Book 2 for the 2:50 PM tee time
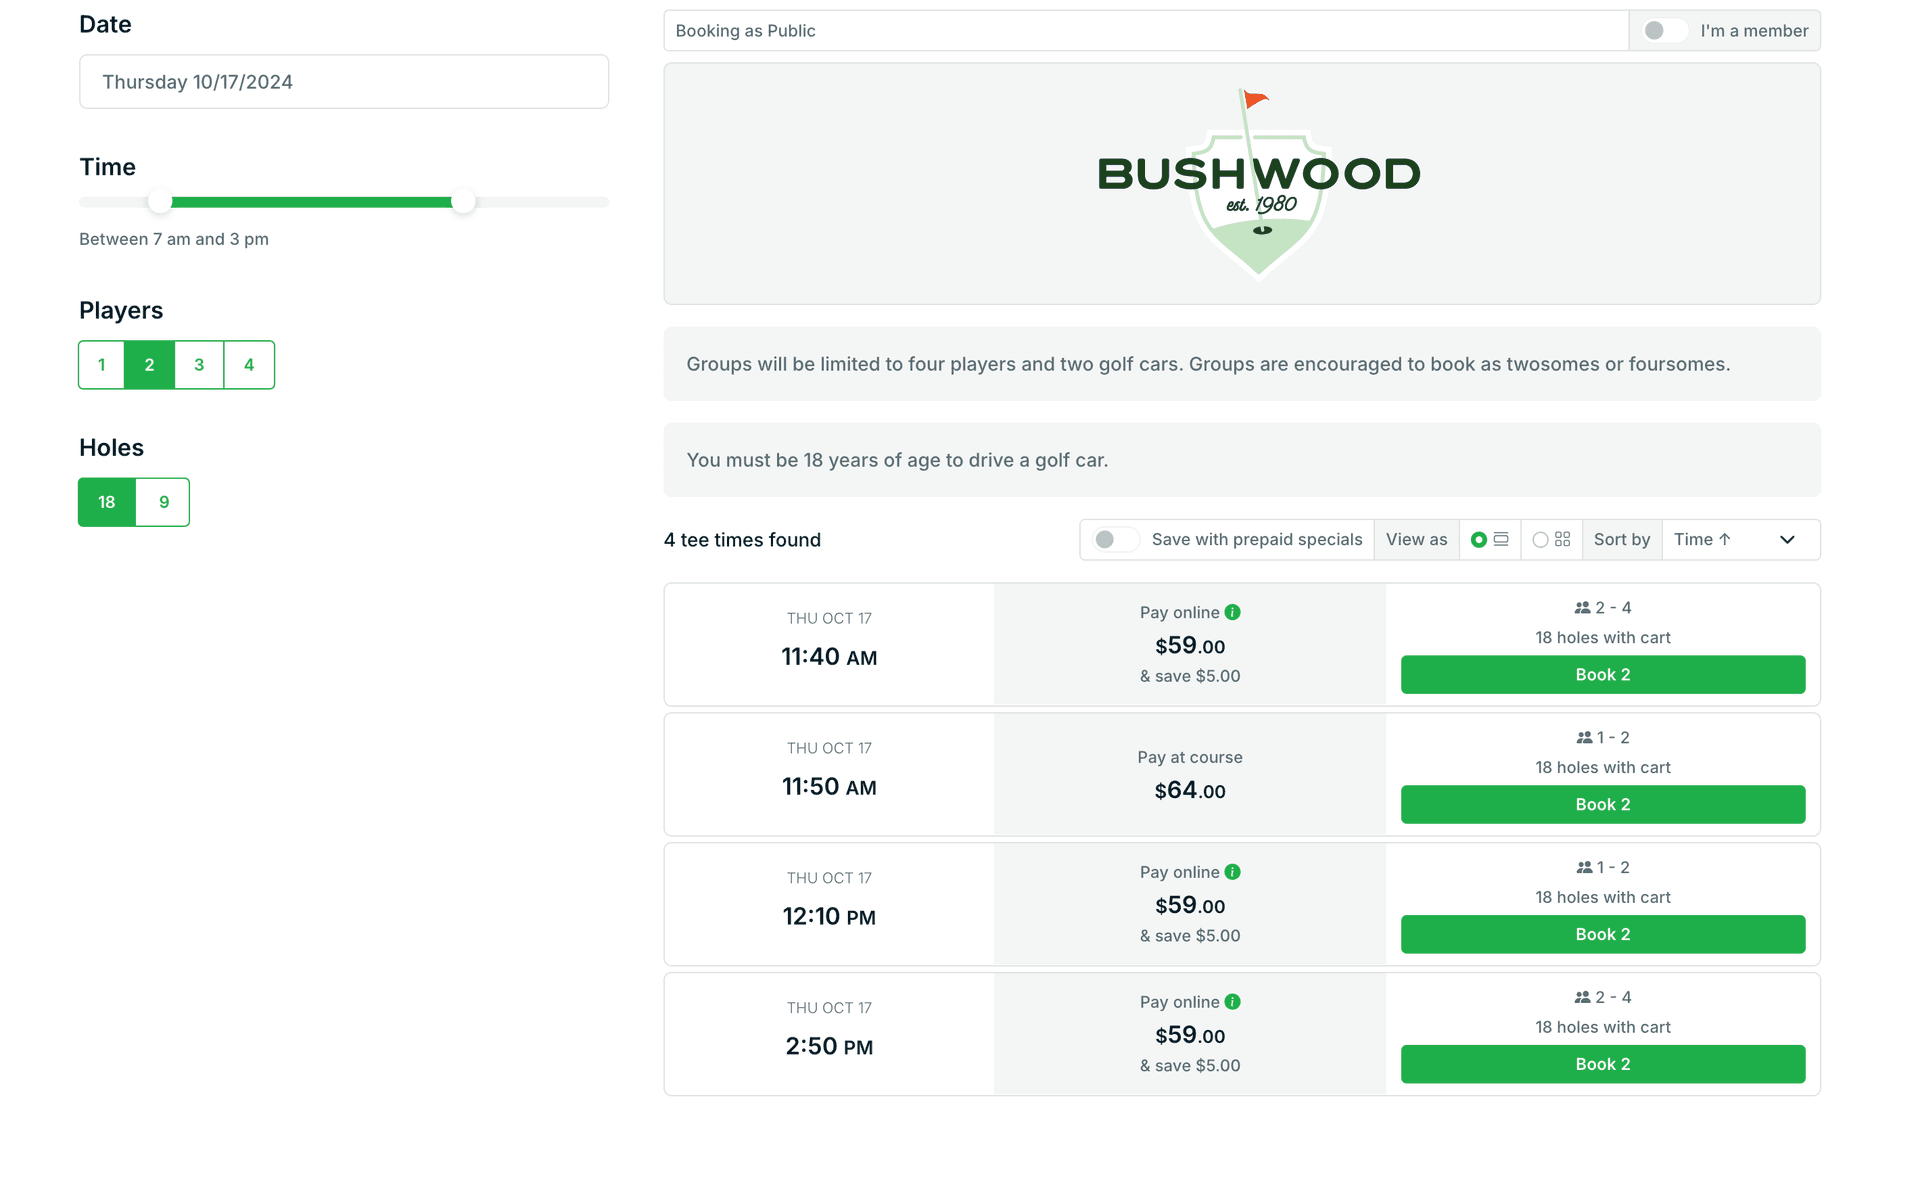Screen dimensions: 1920x1189 1602,1064
